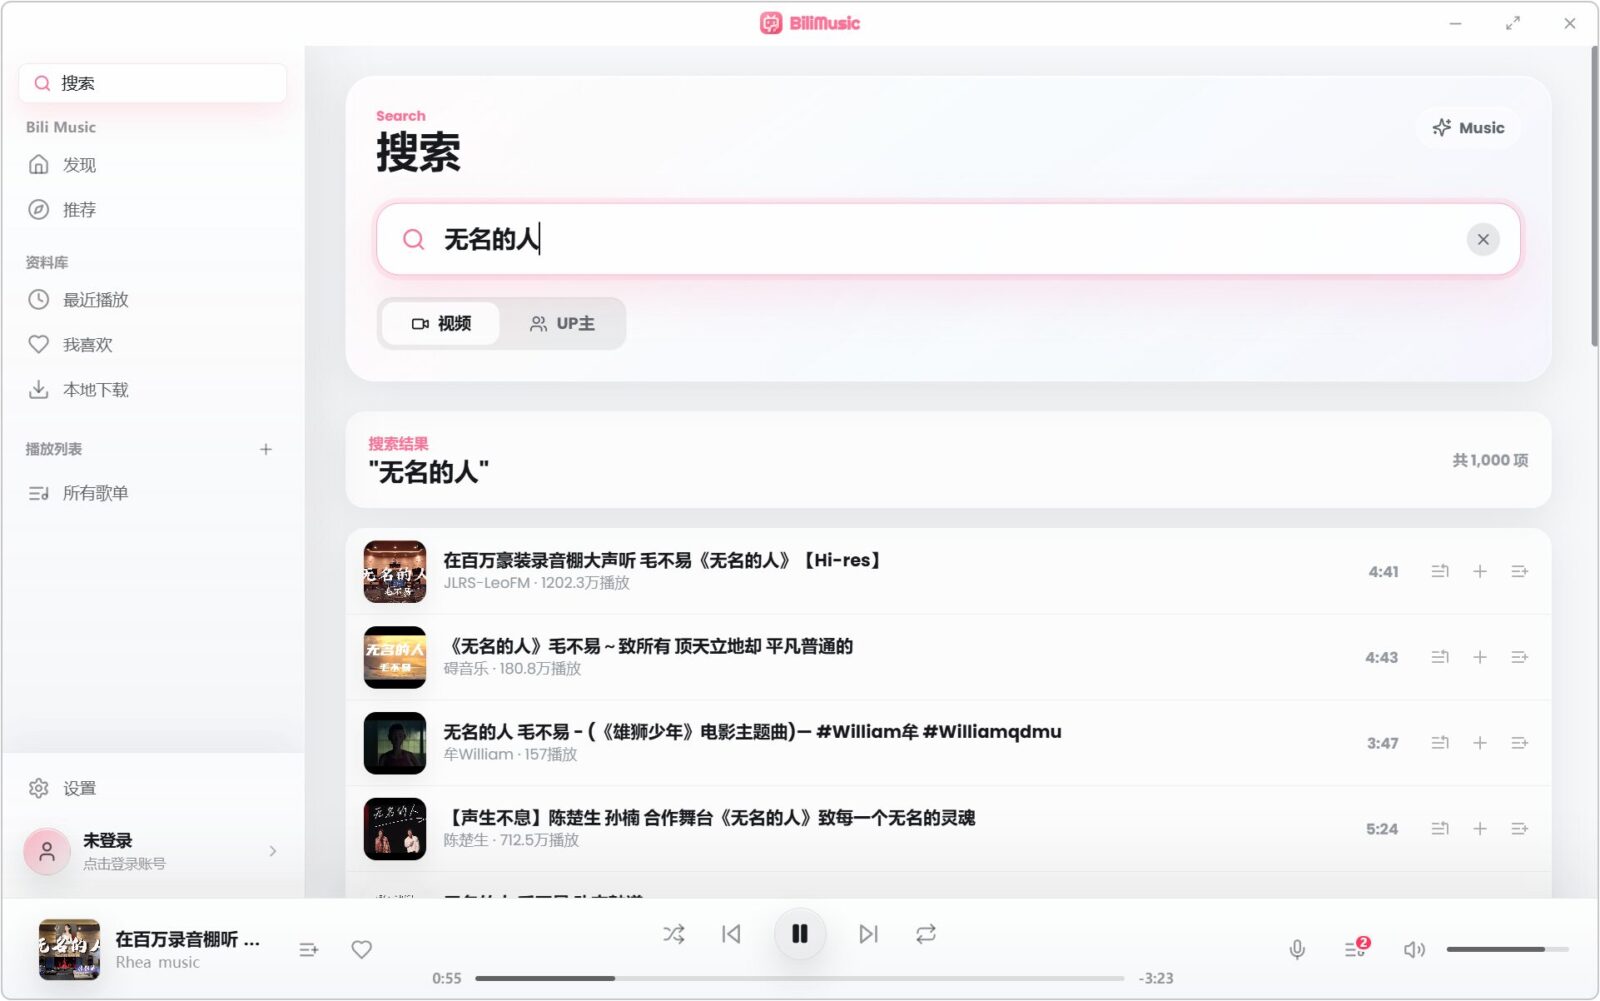Screen dimensions: 1600x1001
Task: Click thumbnail of the 牟William video result
Action: tap(395, 744)
